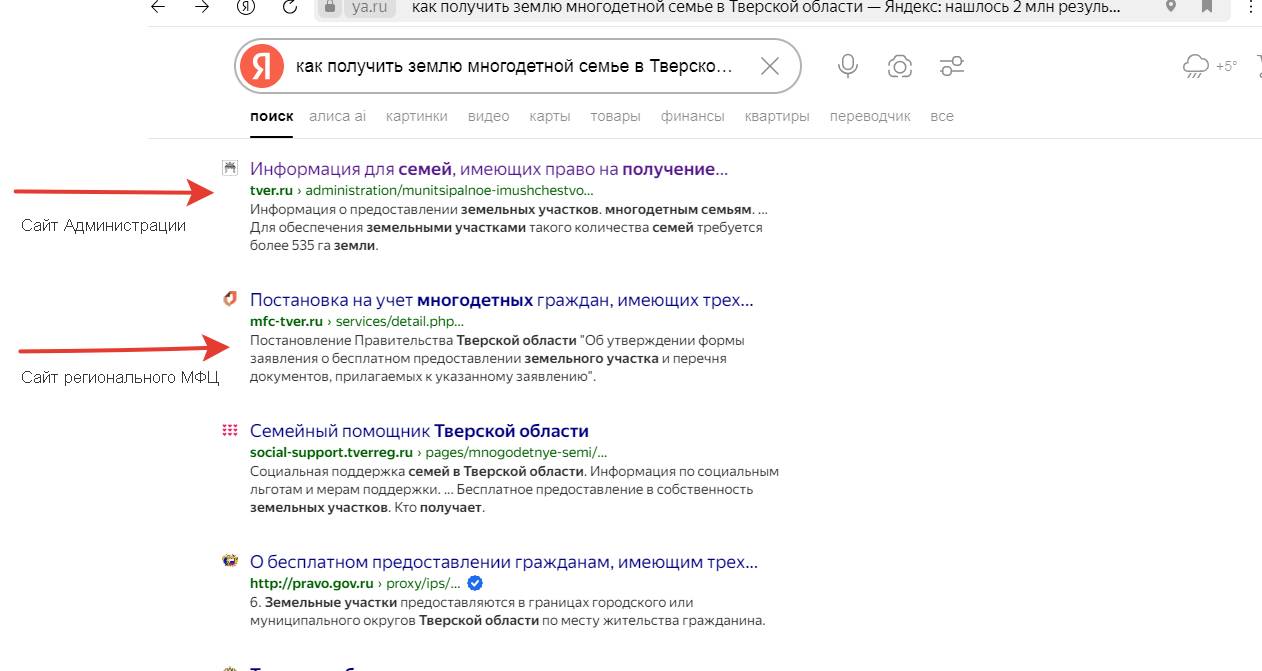Image resolution: width=1262 pixels, height=671 pixels.
Task: Click the lock icon in the address bar
Action: click(329, 7)
